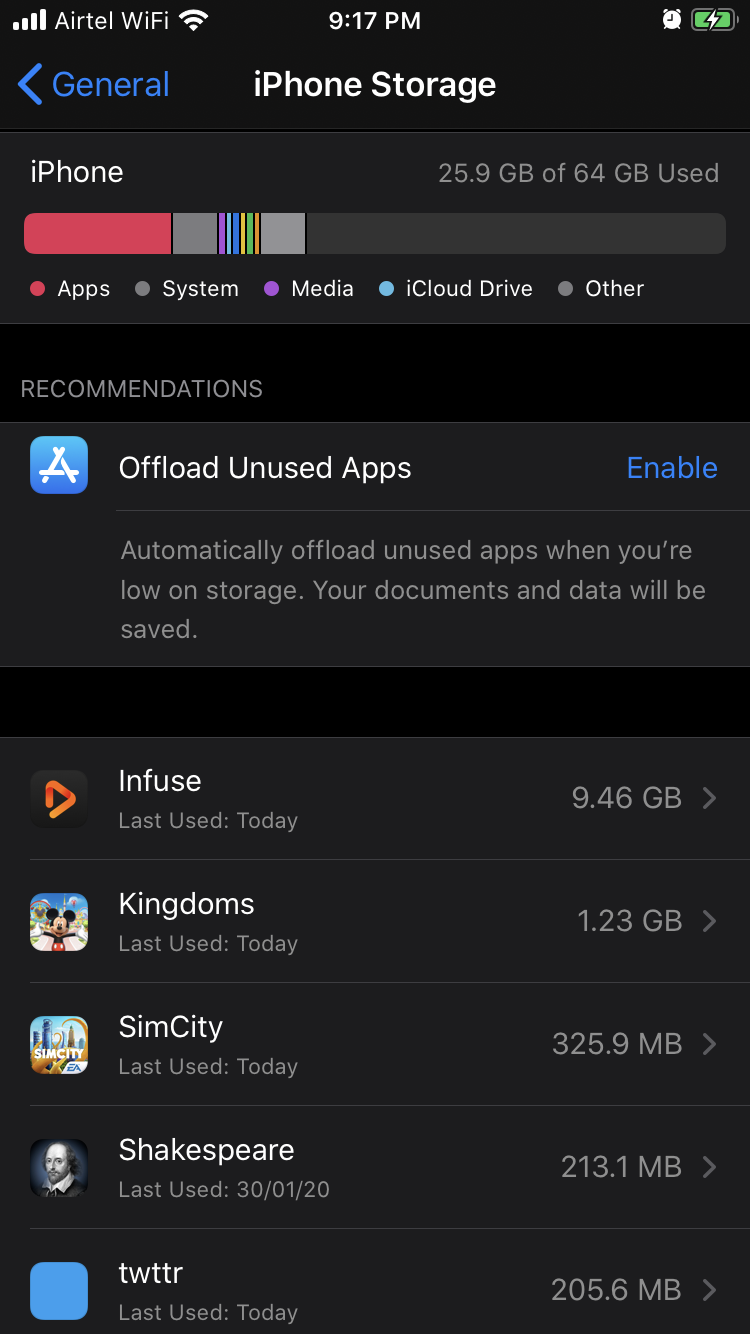The height and width of the screenshot is (1334, 750).
Task: Tap the Shakespeare portrait app icon
Action: [59, 1167]
